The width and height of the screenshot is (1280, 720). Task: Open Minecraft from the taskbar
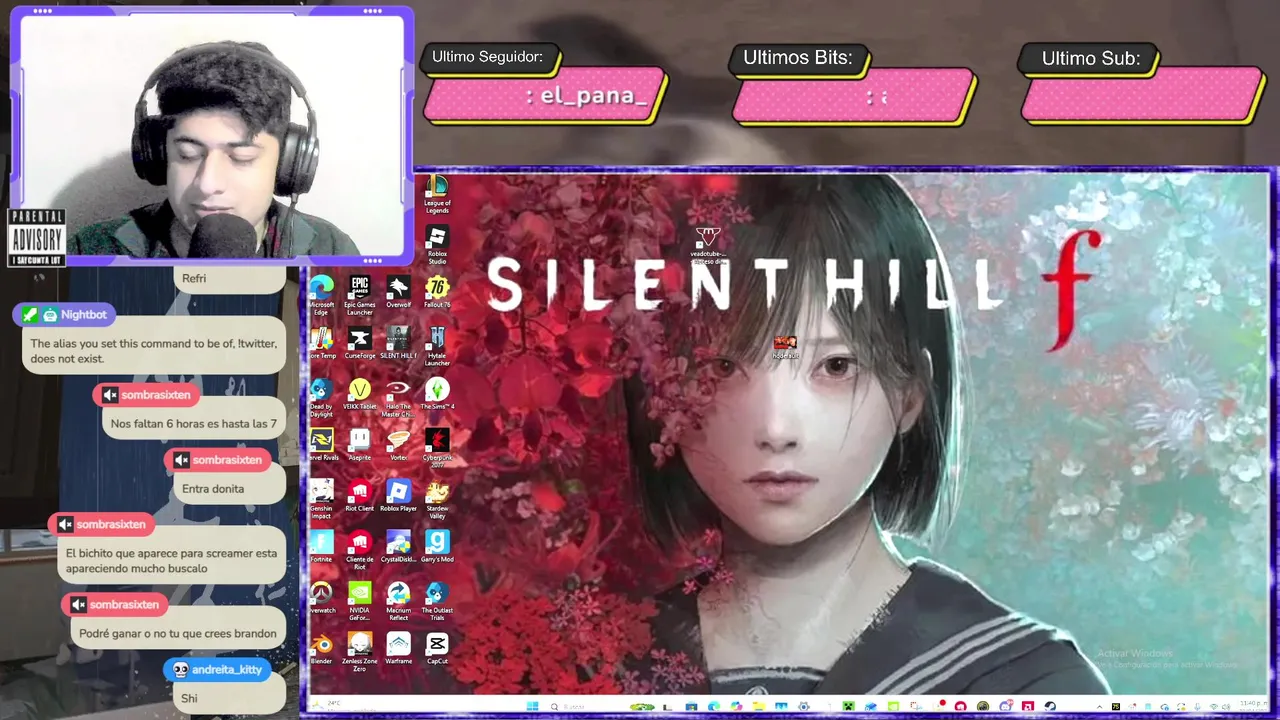847,707
